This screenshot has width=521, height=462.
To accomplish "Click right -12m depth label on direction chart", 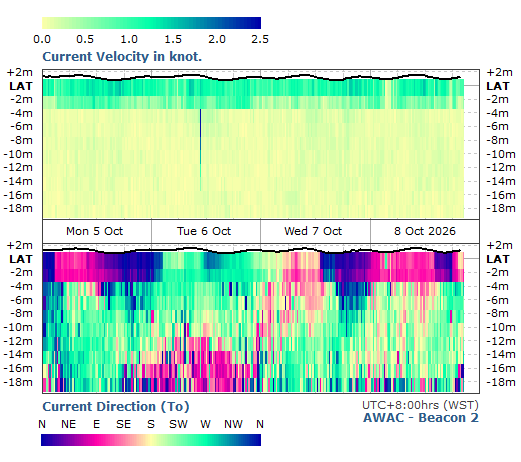I will 501,341.
